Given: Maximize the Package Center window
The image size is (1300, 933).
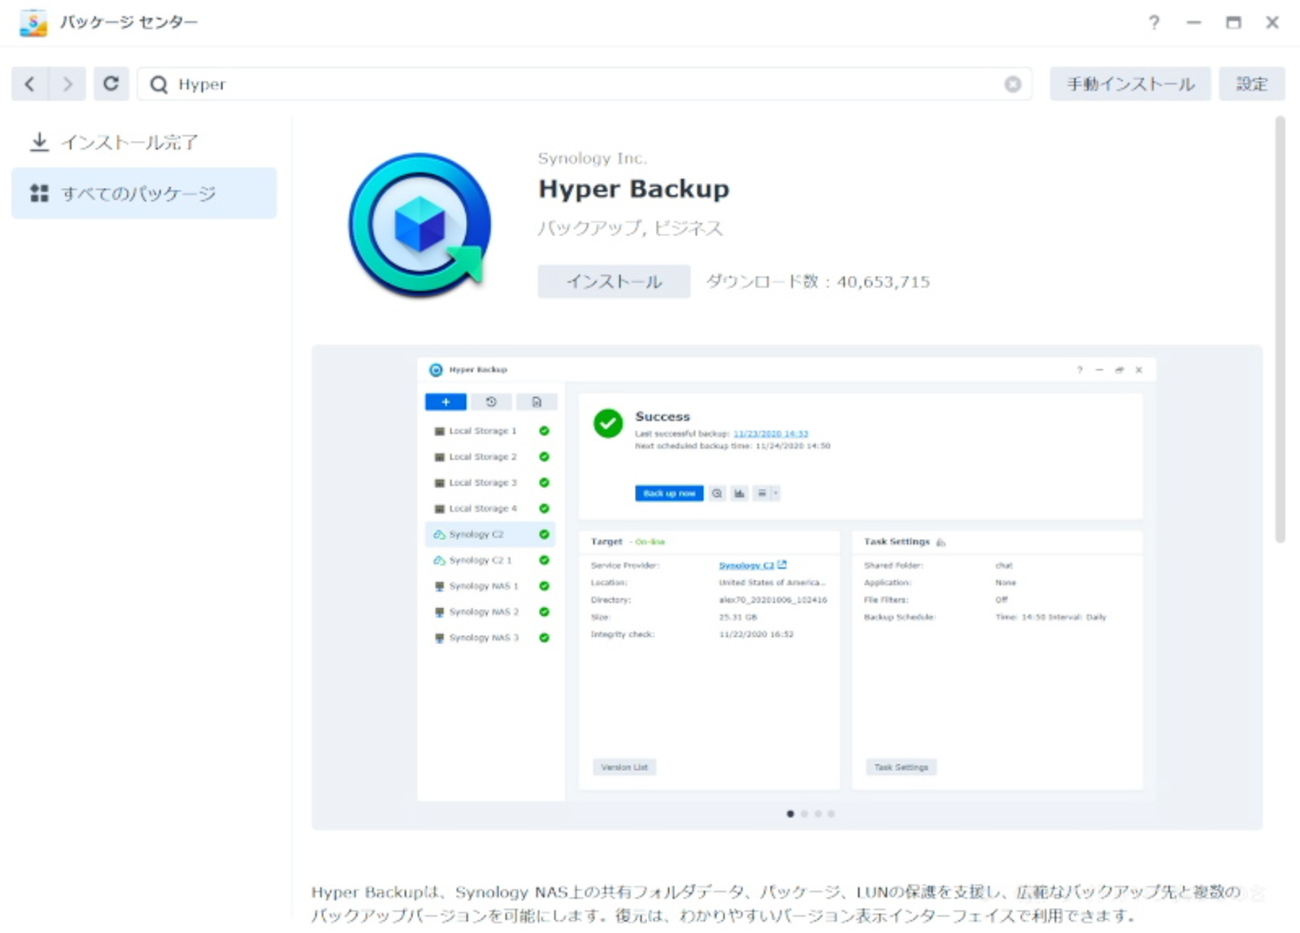Looking at the screenshot, I should pos(1233,22).
